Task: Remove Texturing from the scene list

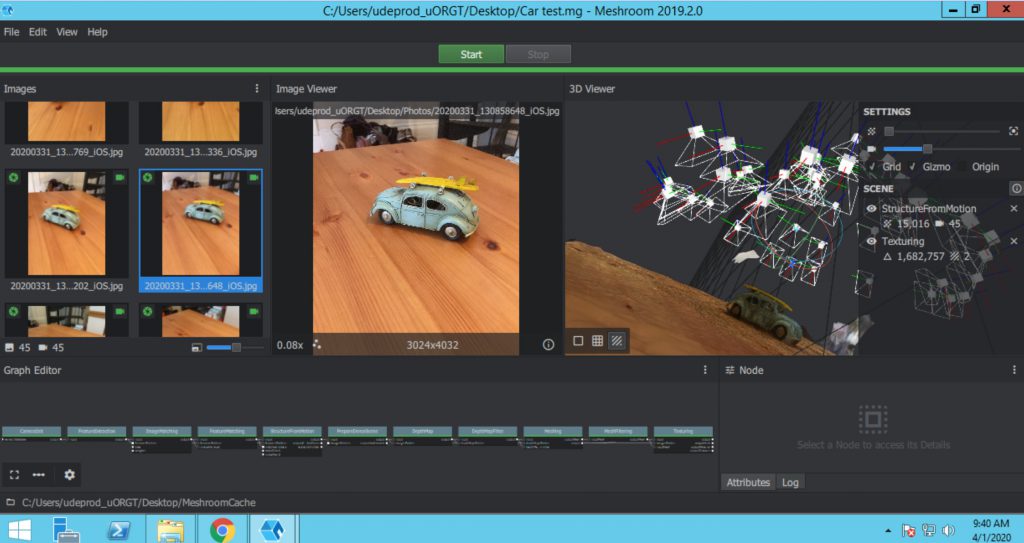Action: click(x=1013, y=241)
